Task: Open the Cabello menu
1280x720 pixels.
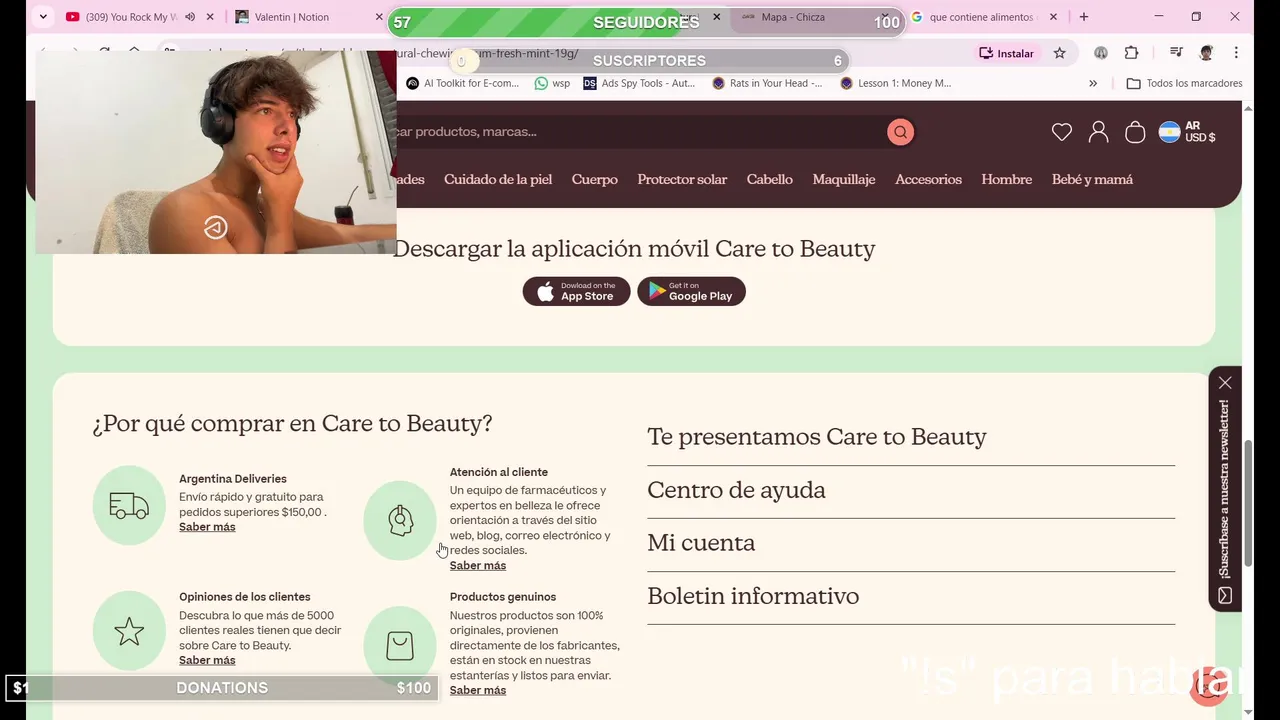Action: 770,179
